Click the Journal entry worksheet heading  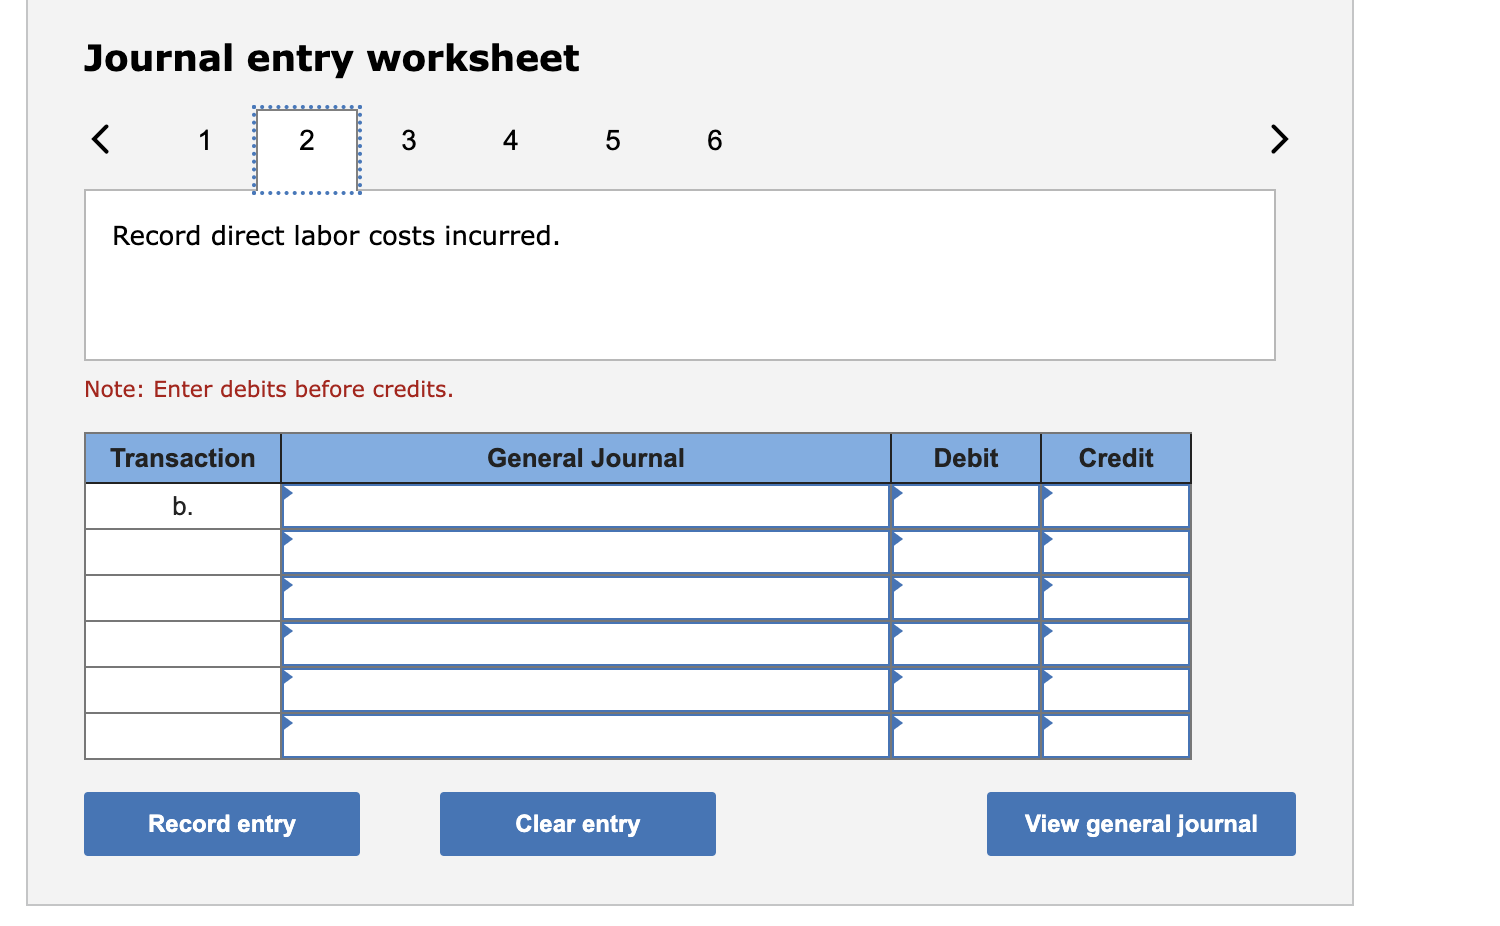[x=331, y=58]
